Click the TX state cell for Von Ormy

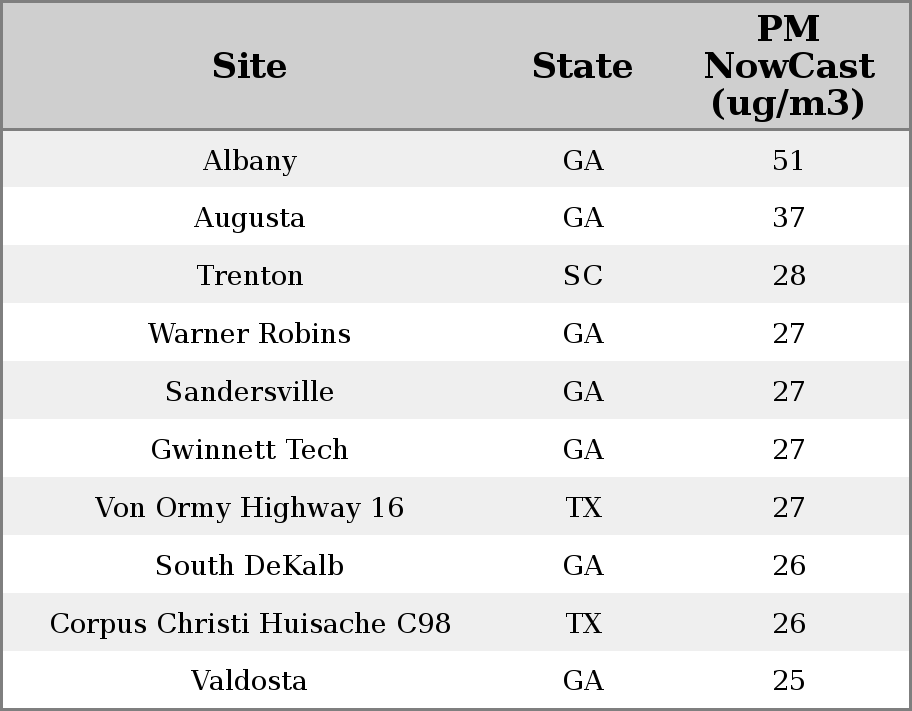[x=583, y=508]
